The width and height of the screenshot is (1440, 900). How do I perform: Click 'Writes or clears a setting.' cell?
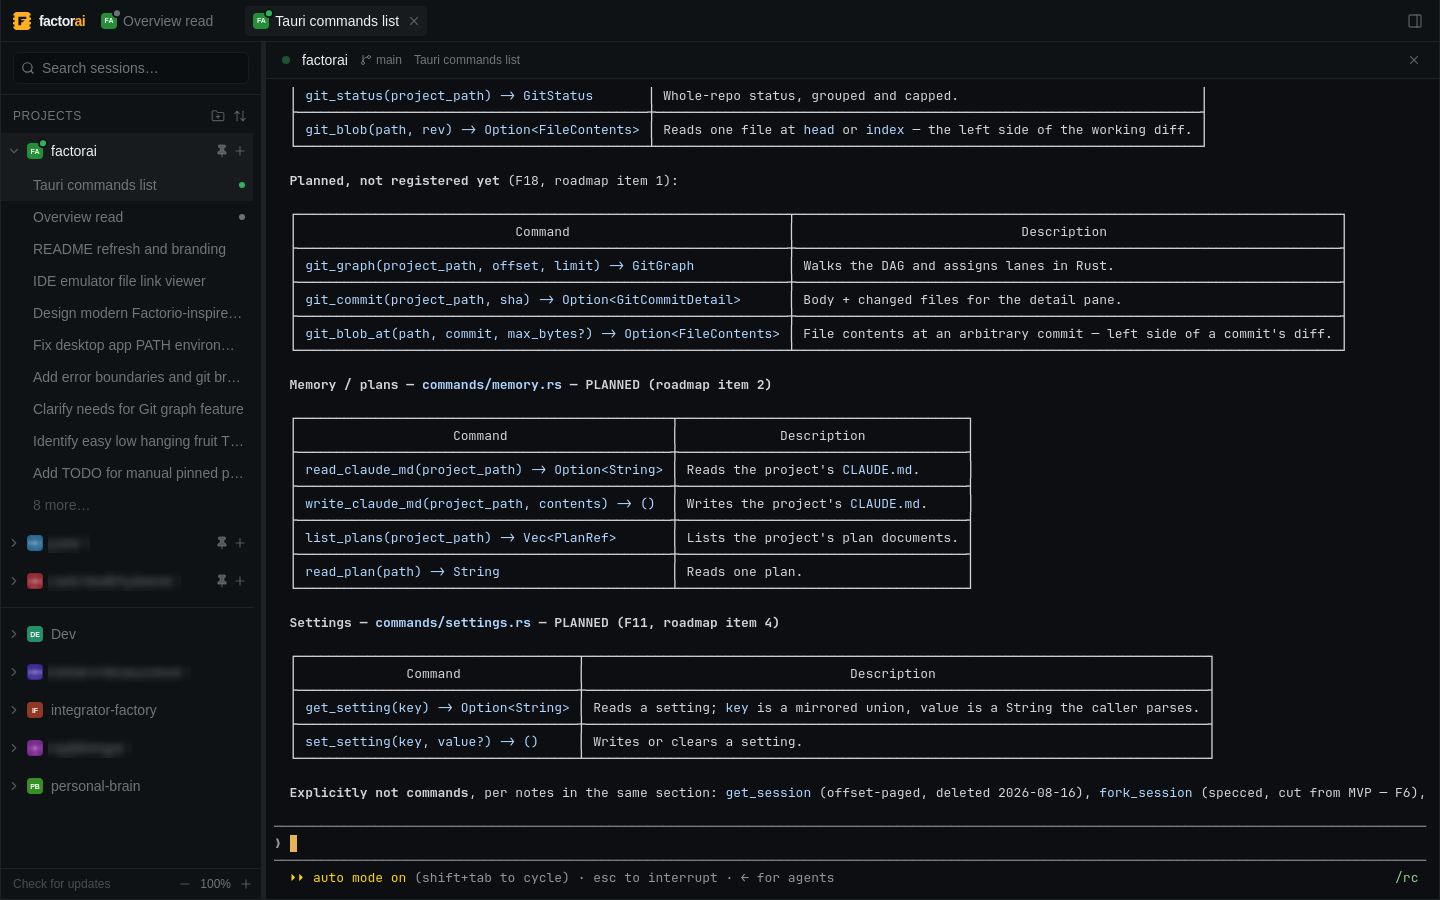click(896, 742)
